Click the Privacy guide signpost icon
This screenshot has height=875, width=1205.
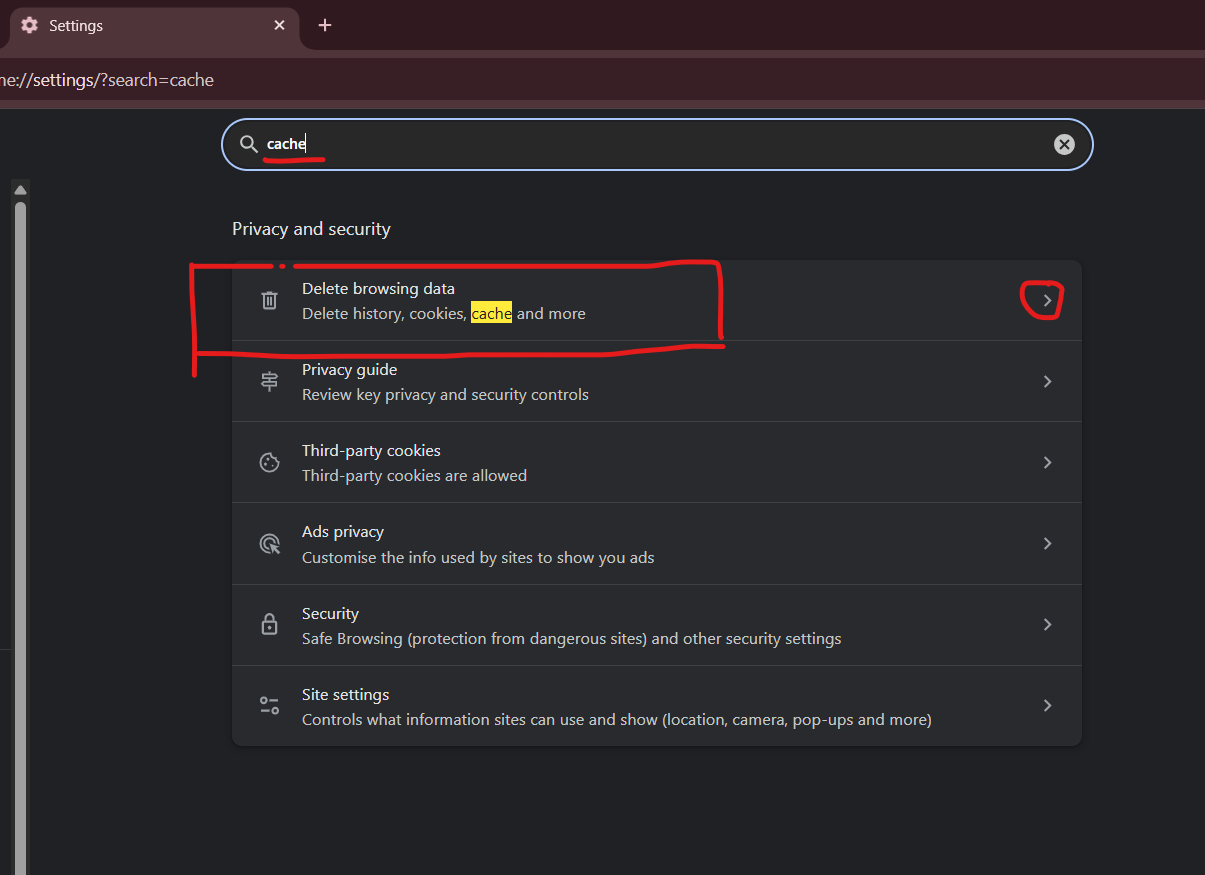tap(269, 381)
